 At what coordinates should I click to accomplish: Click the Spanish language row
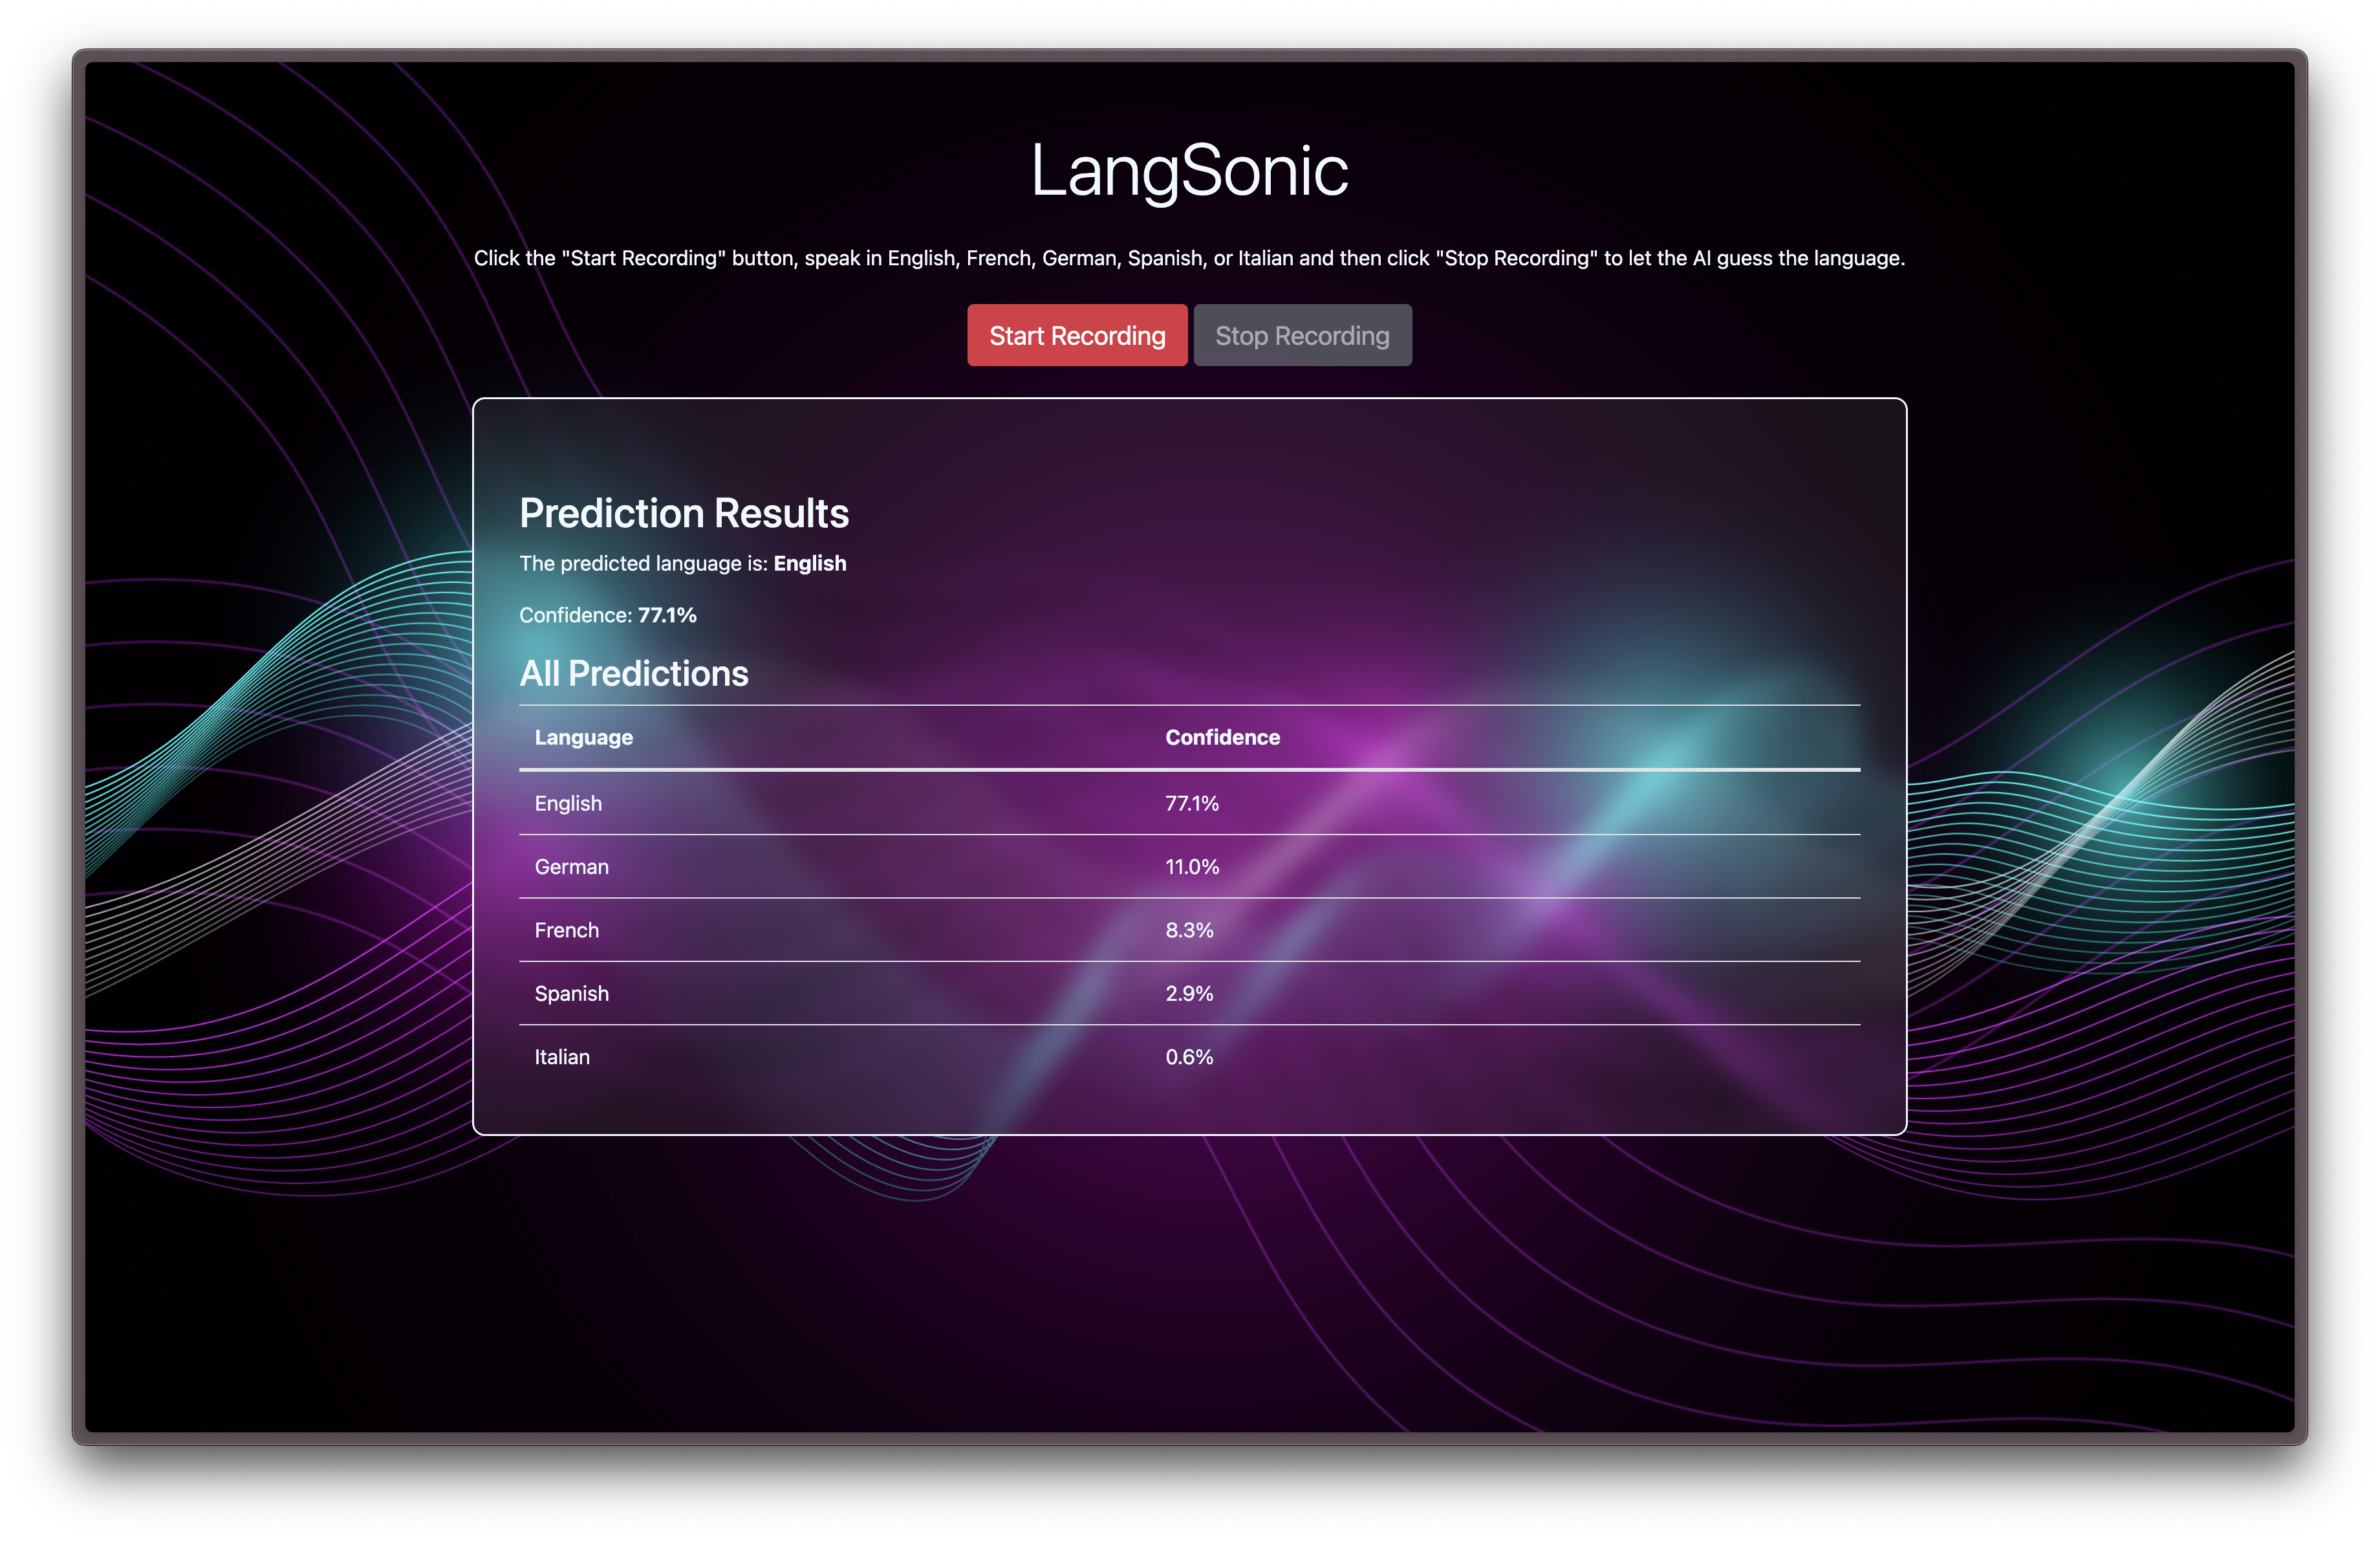[571, 993]
